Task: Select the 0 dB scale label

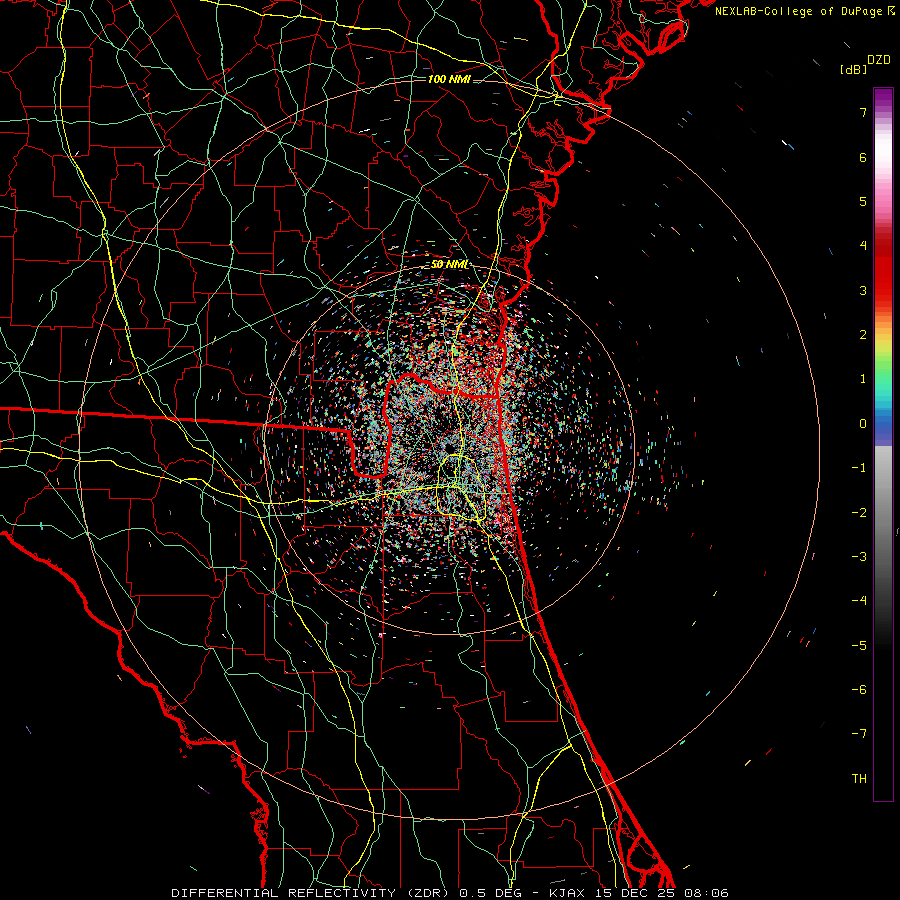Action: point(863,424)
